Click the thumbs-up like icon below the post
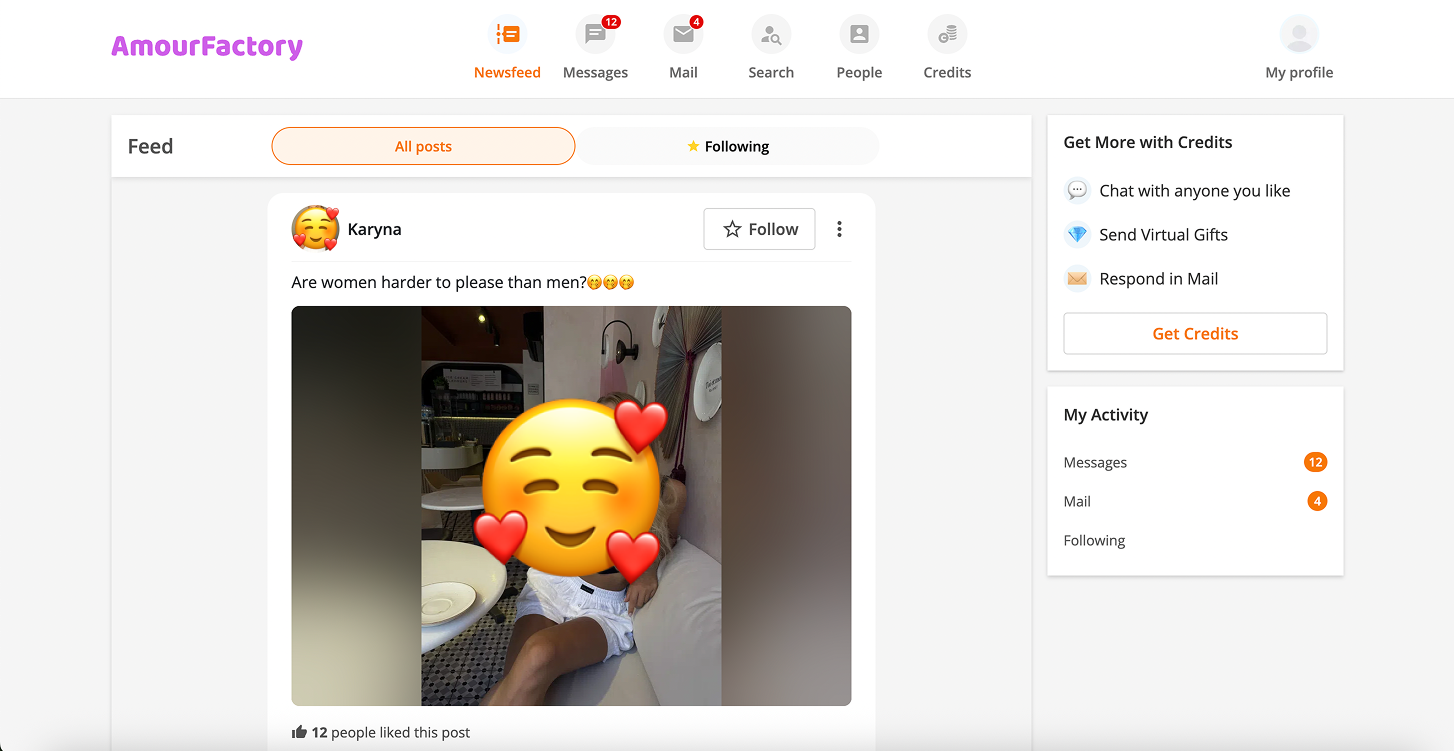This screenshot has height=751, width=1454. click(x=299, y=731)
